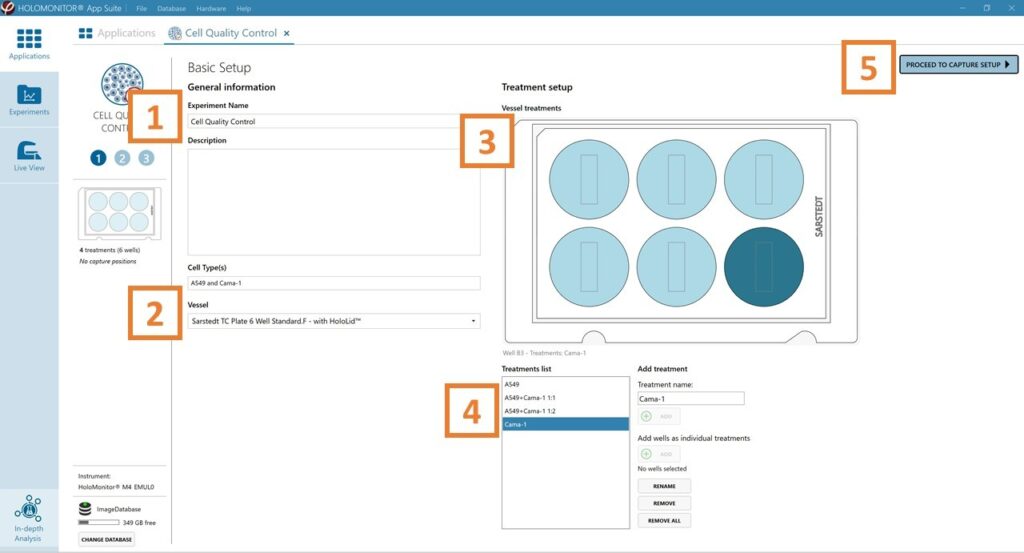Viewport: 1024px width, 553px height.
Task: Select the top-left well of the plate
Action: coord(588,179)
